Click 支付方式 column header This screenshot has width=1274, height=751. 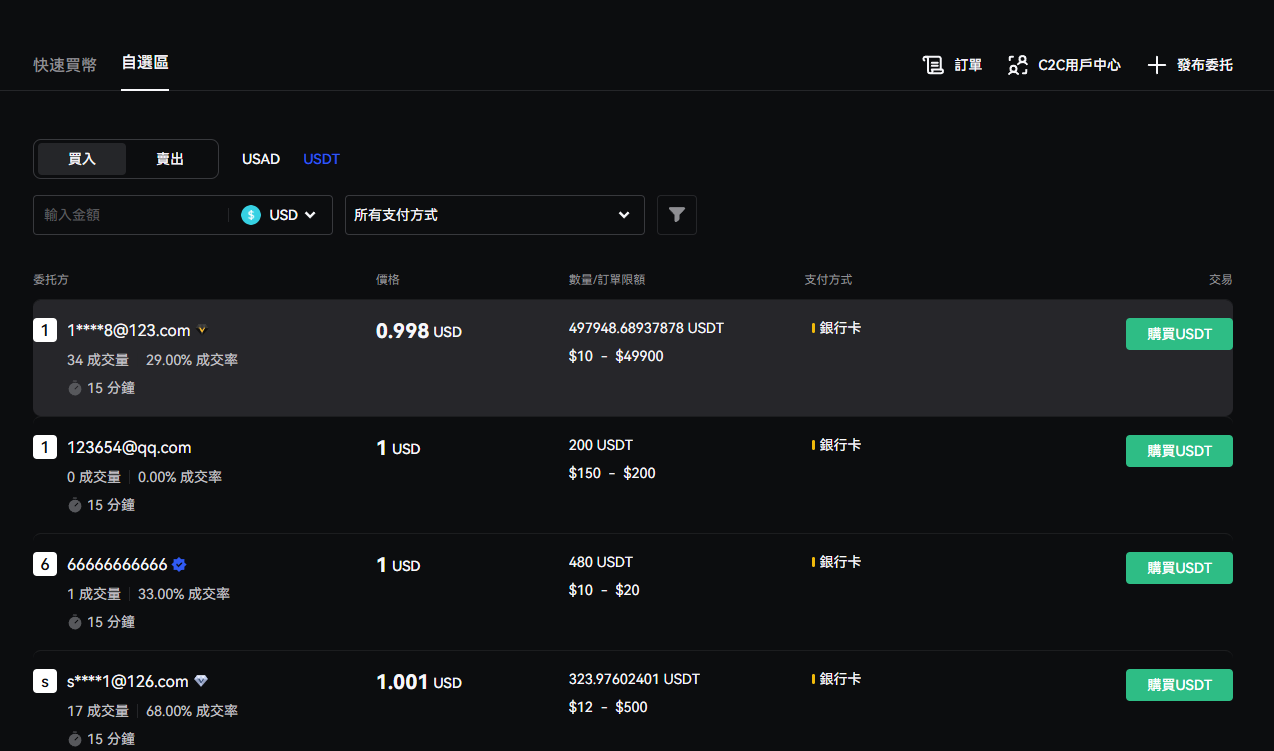pos(828,280)
